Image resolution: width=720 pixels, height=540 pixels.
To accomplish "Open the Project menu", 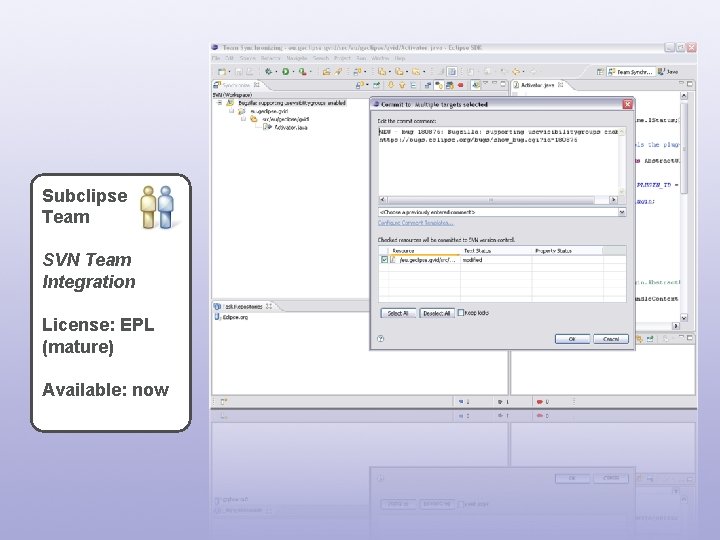I will [342, 58].
